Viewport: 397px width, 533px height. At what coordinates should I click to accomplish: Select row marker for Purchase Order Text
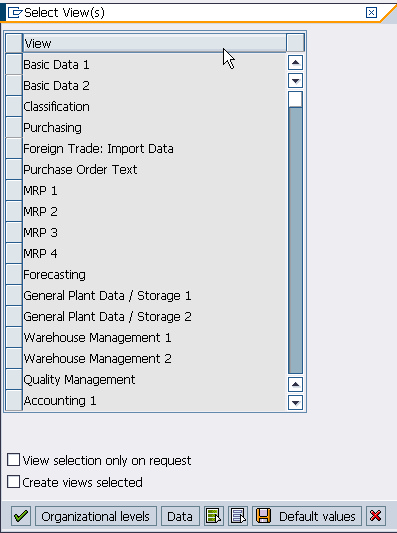[x=14, y=169]
